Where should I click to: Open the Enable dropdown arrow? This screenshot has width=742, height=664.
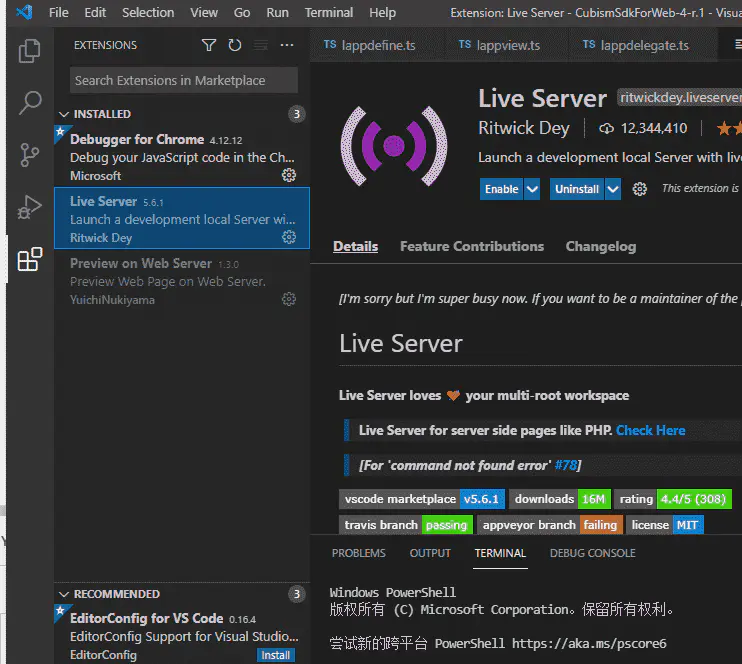(x=532, y=189)
